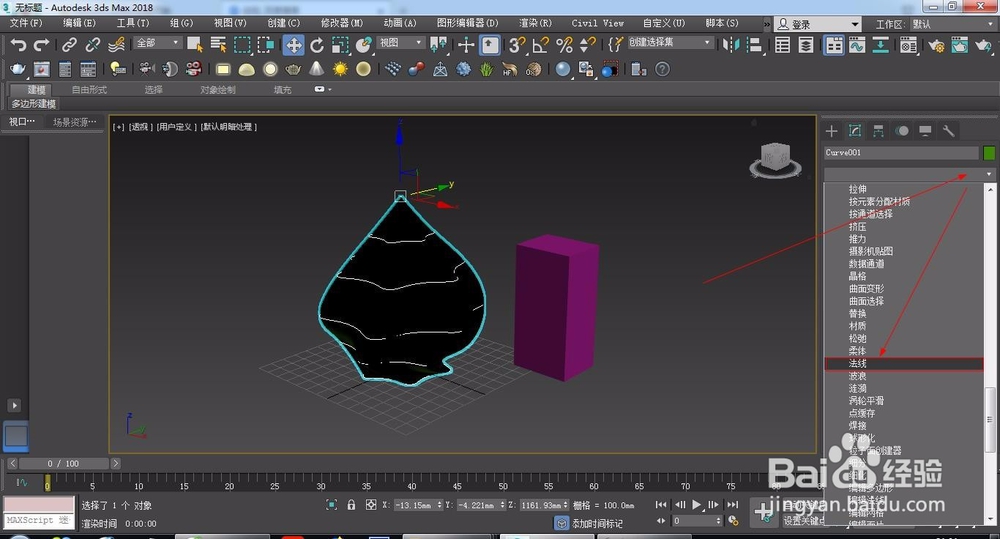1000x539 pixels.
Task: Open the 视图 reference coordinate dropdown
Action: (401, 43)
